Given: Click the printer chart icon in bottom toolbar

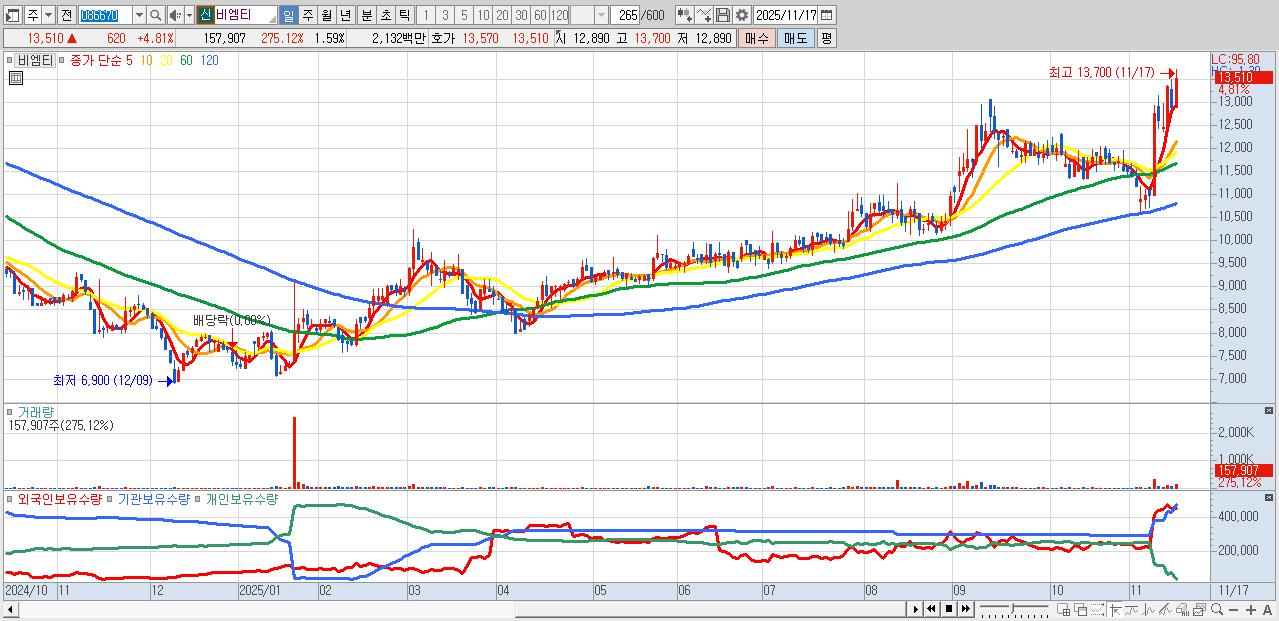Looking at the screenshot, I should pyautogui.click(x=1182, y=609).
